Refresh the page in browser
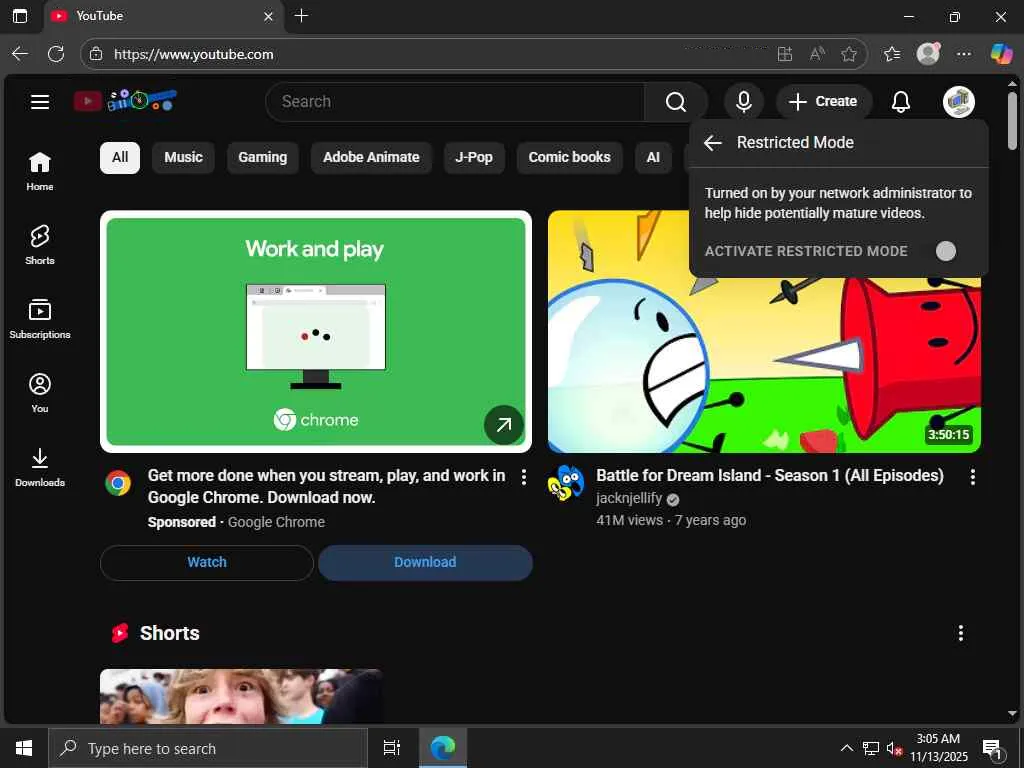The width and height of the screenshot is (1024, 768). point(56,54)
